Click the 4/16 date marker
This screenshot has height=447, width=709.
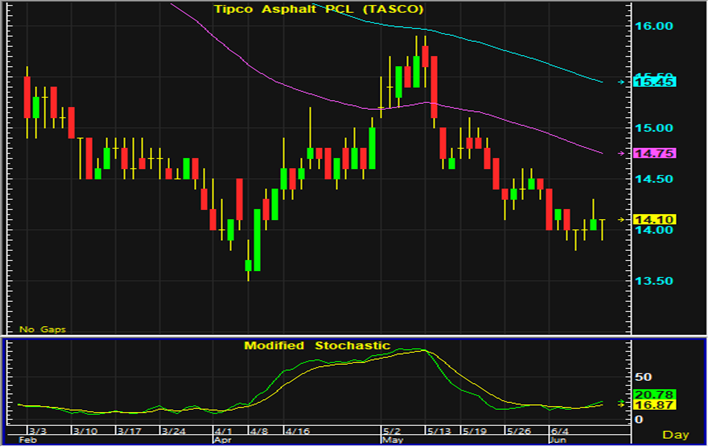[298, 431]
